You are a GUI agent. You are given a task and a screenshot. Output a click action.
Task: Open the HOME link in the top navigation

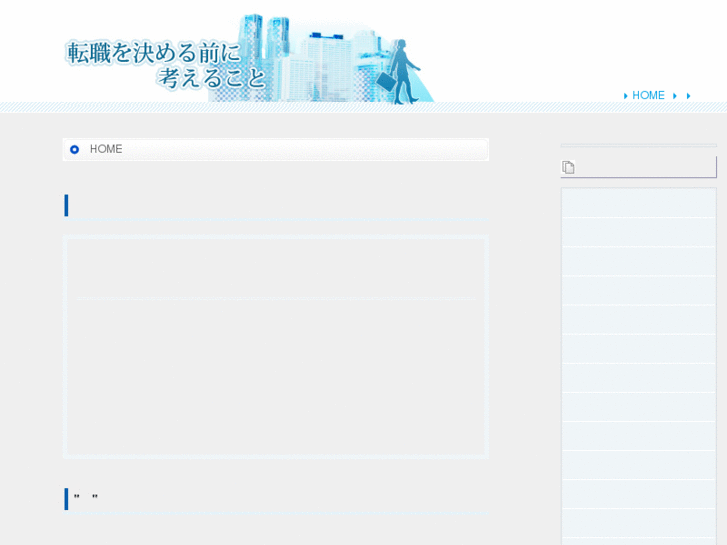coord(648,95)
